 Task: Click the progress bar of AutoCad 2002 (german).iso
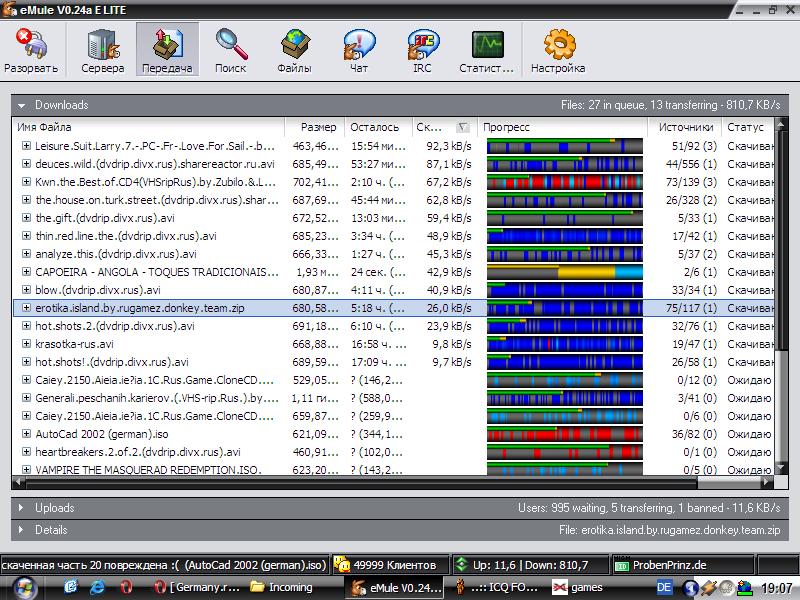click(565, 434)
